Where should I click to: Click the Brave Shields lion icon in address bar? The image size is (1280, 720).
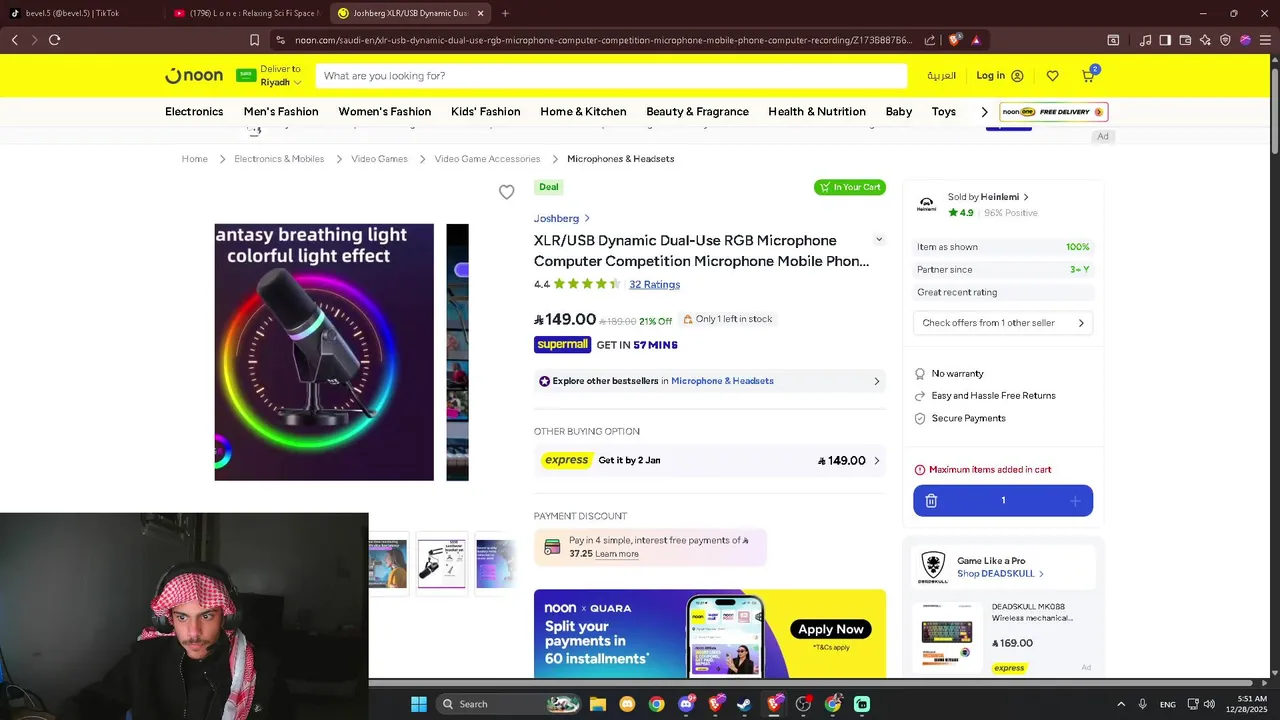[x=955, y=40]
